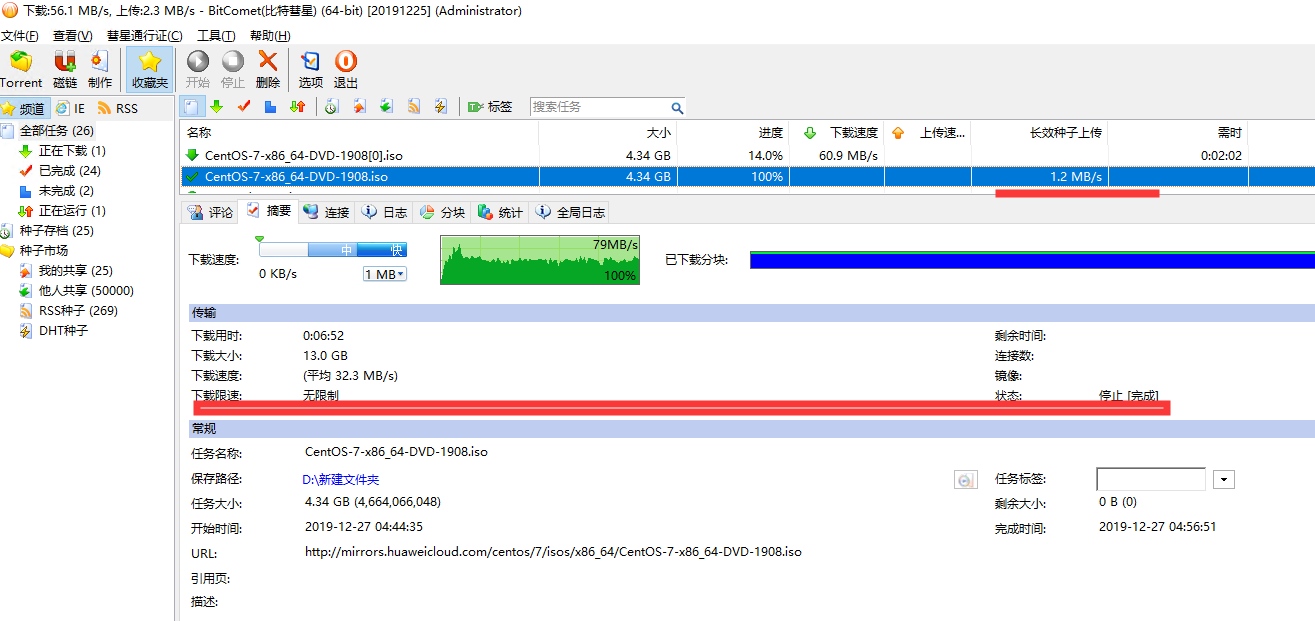Click the others' shares icon in filter bar
Image resolution: width=1315 pixels, height=621 pixels.
pos(386,106)
